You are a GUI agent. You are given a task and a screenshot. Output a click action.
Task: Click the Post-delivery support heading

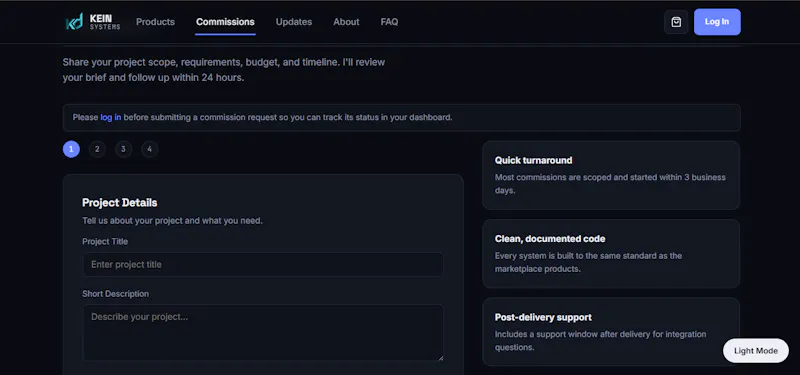tap(543, 317)
